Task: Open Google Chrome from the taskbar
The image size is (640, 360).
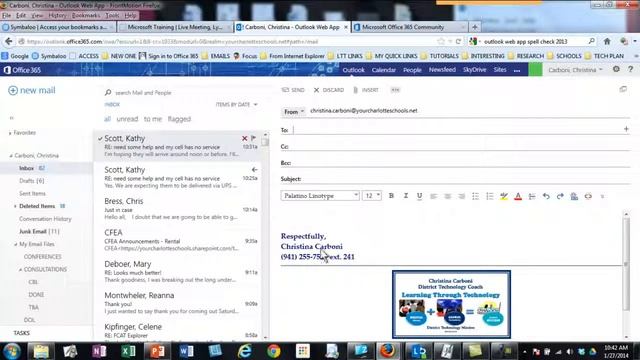Action: pos(273,351)
